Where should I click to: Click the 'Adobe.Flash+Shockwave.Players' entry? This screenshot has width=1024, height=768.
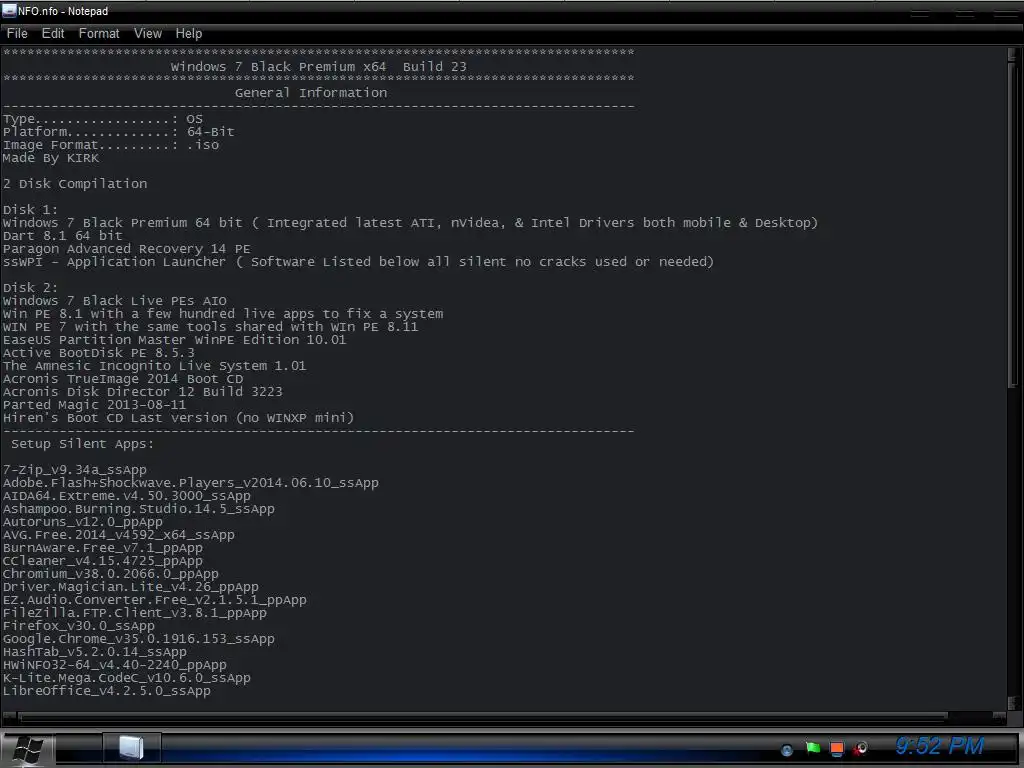click(x=191, y=483)
